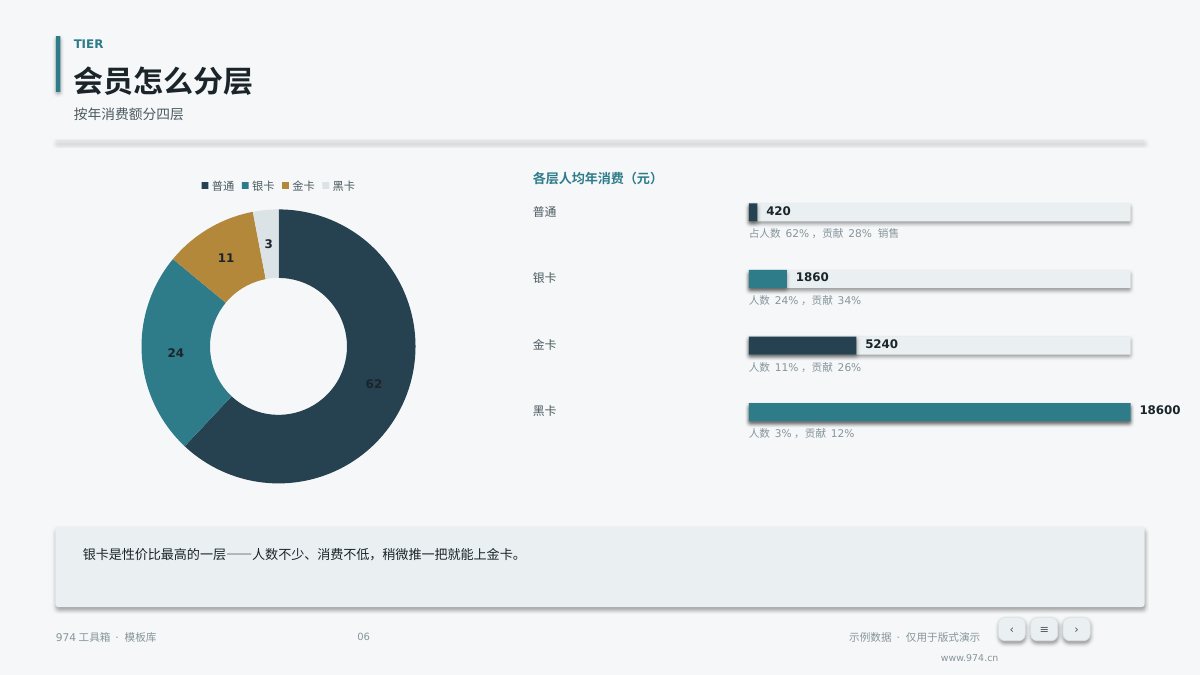The image size is (1200, 675).
Task: Select the dark 62 segment of the donut
Action: pos(374,384)
